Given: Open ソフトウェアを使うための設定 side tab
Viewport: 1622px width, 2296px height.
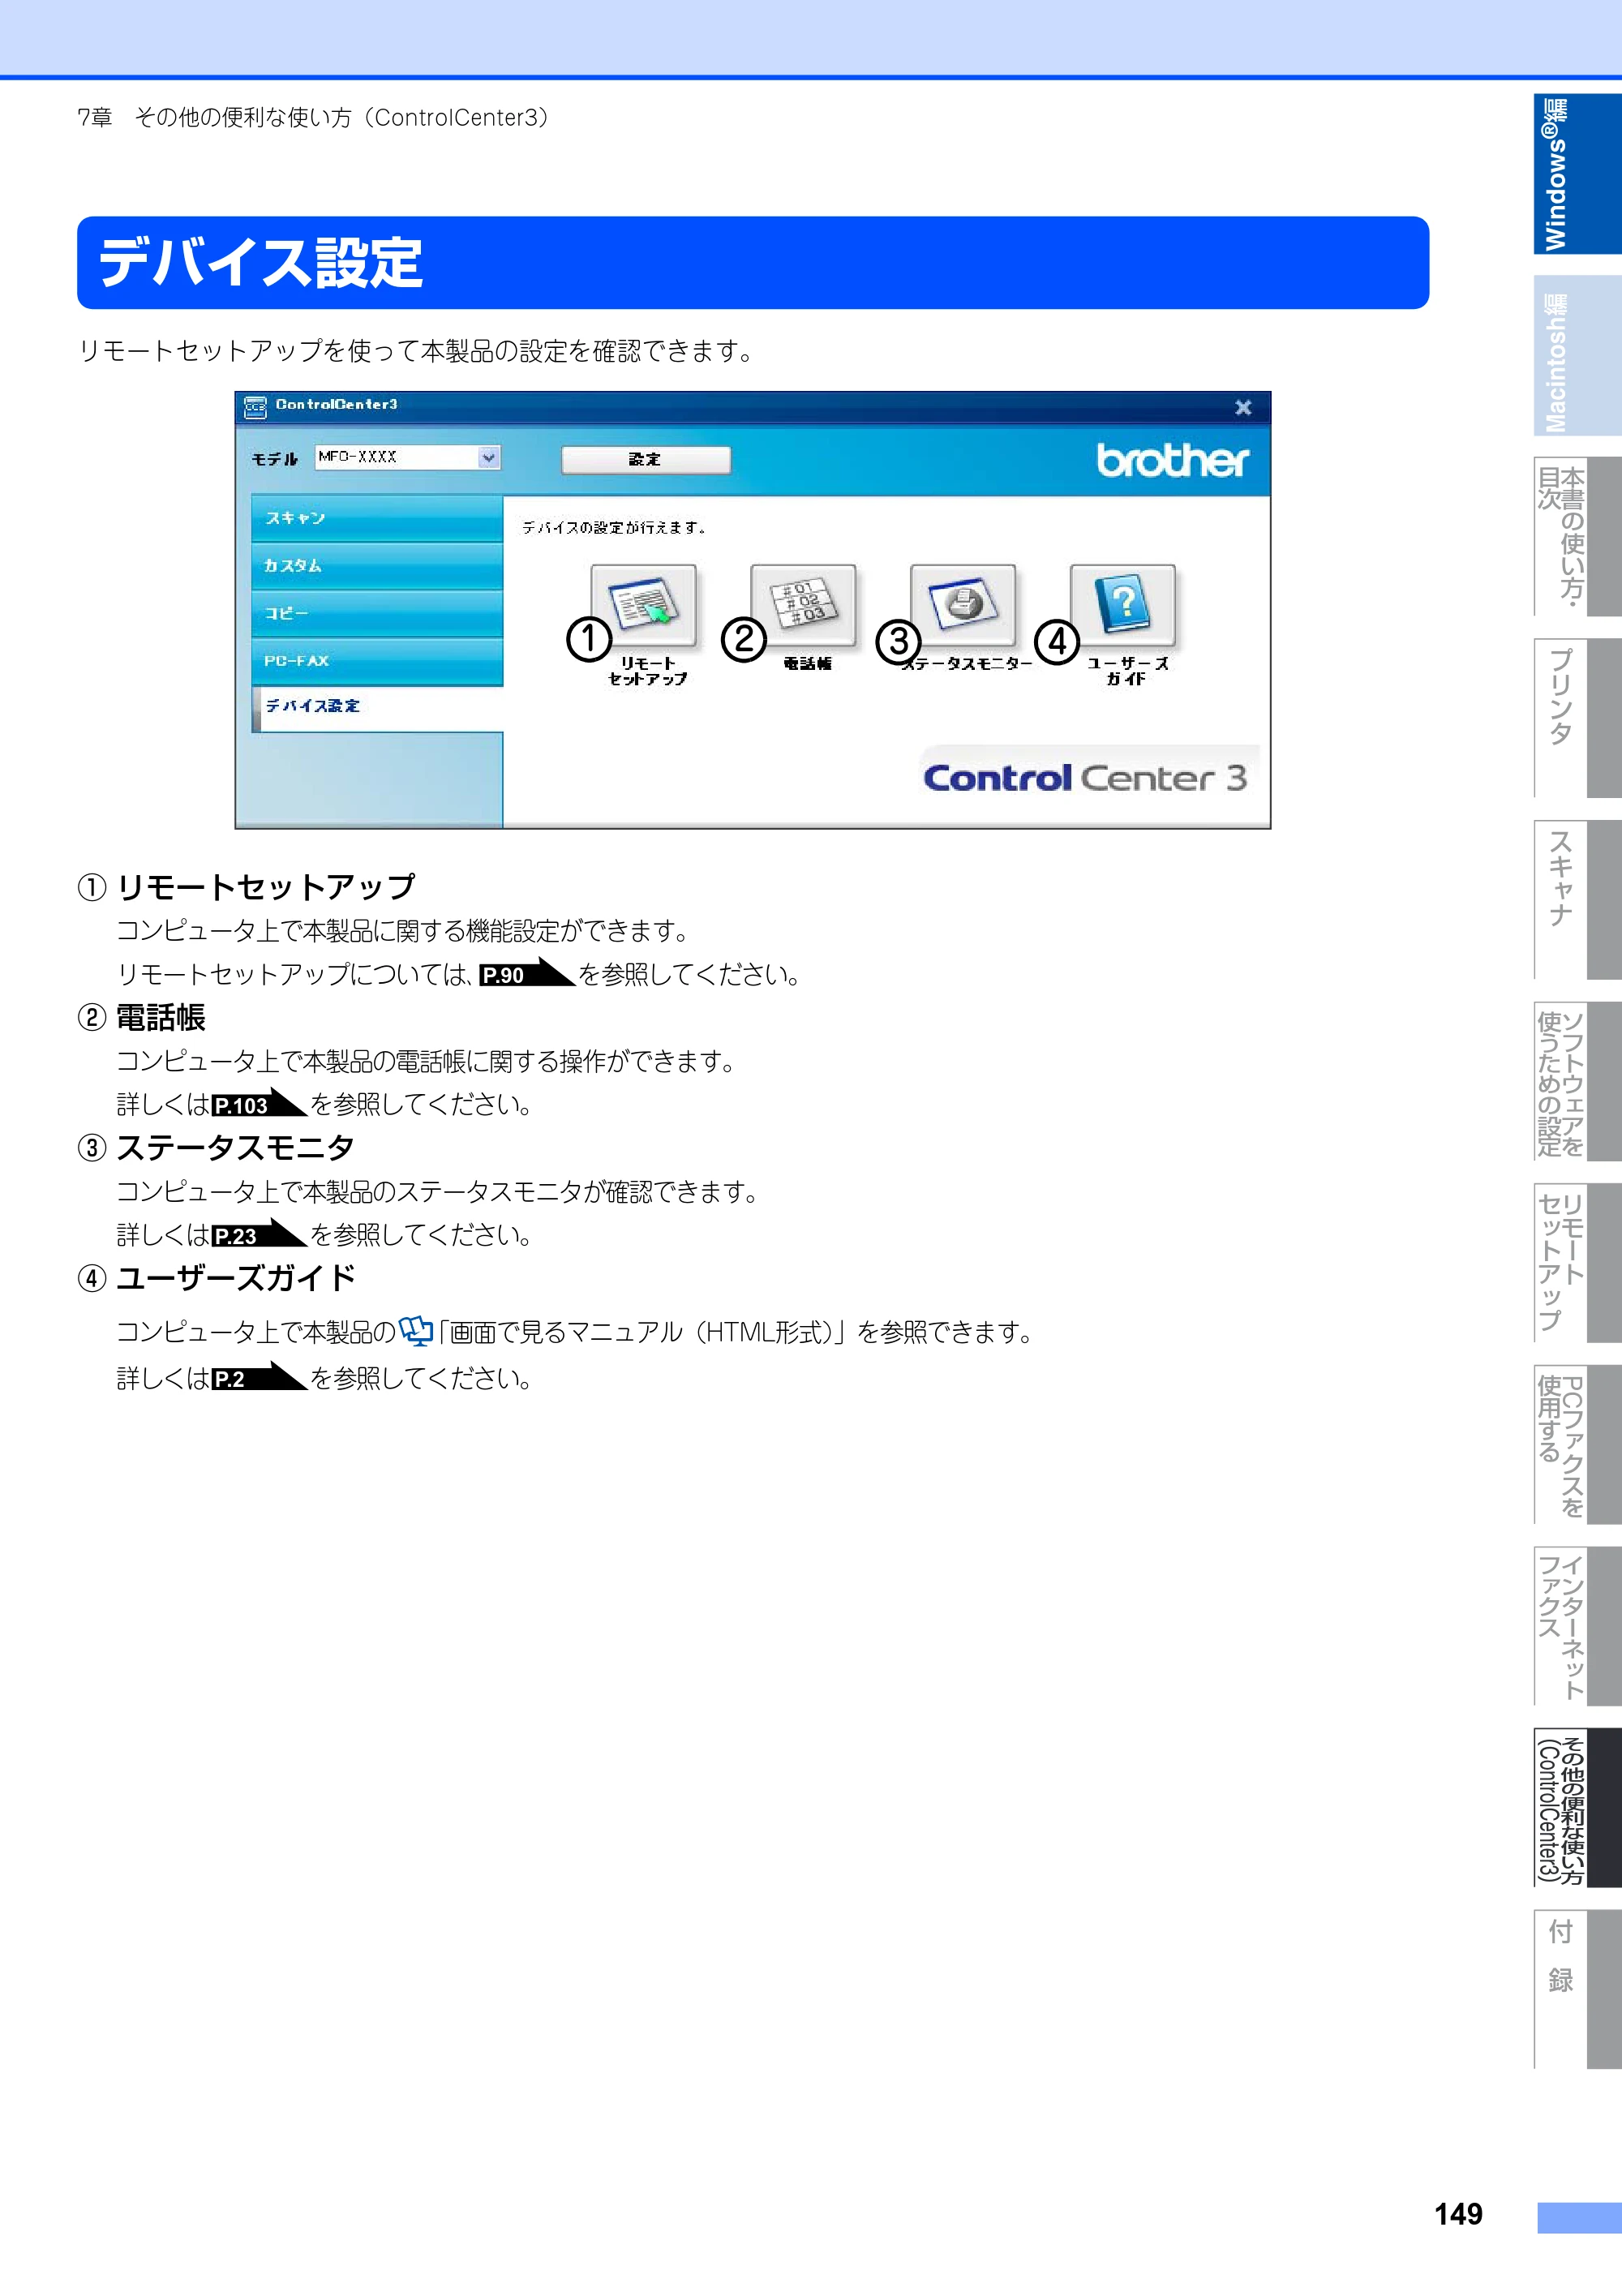Looking at the screenshot, I should [x=1577, y=1081].
